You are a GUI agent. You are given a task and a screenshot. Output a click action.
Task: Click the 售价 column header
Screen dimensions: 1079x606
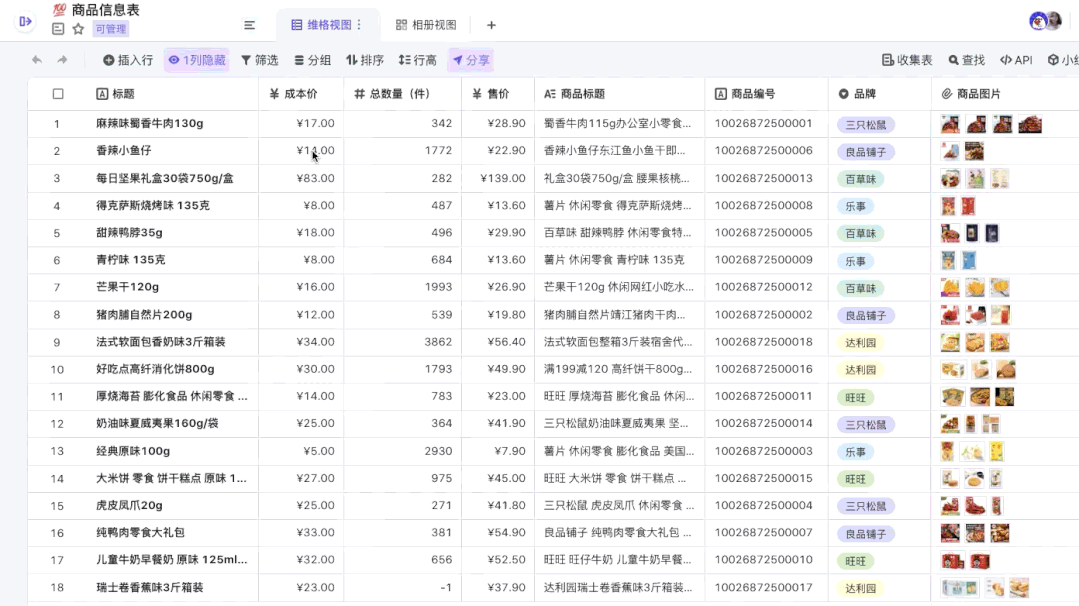[498, 94]
